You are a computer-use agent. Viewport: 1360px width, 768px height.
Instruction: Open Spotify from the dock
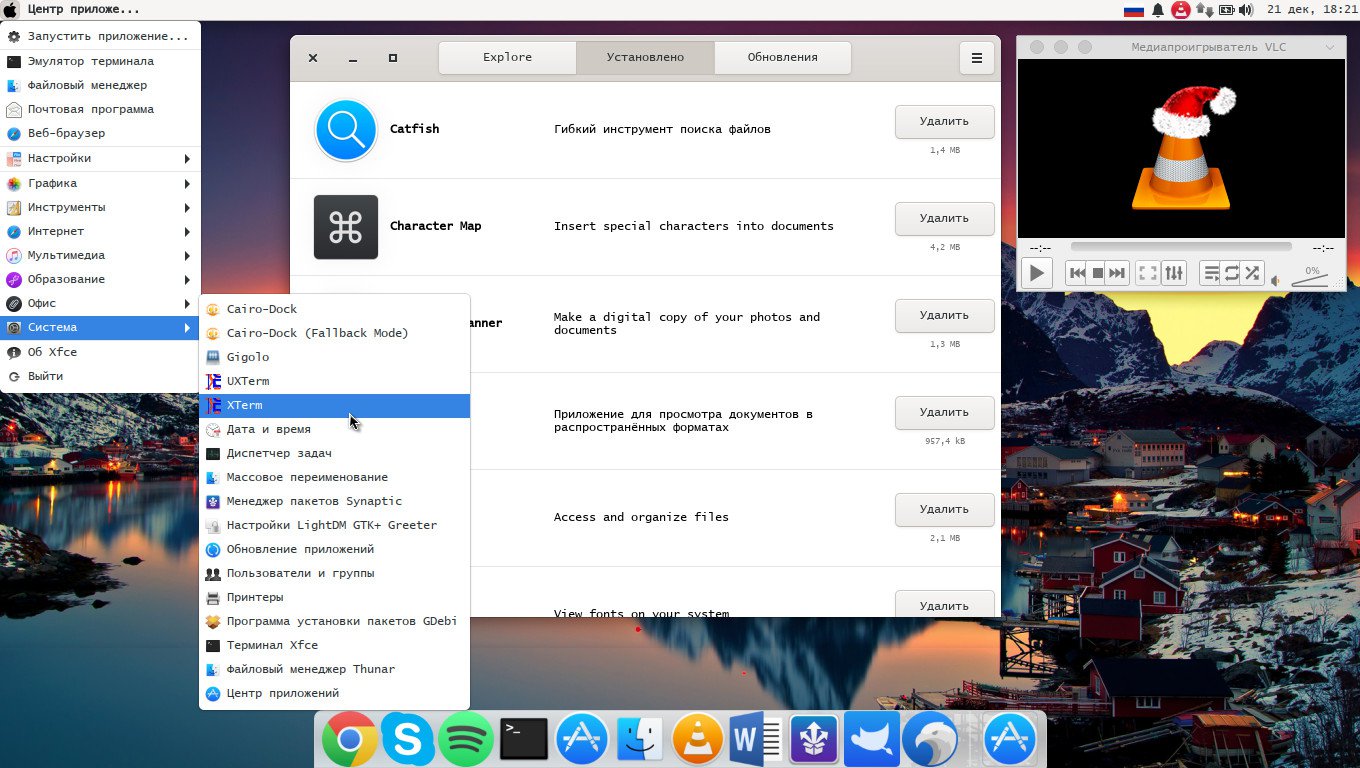pos(465,740)
